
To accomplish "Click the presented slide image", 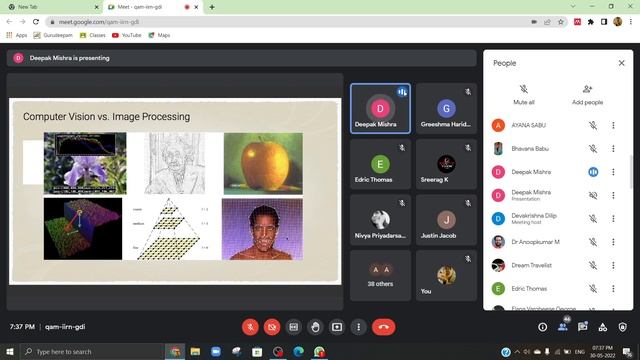I will coord(175,191).
